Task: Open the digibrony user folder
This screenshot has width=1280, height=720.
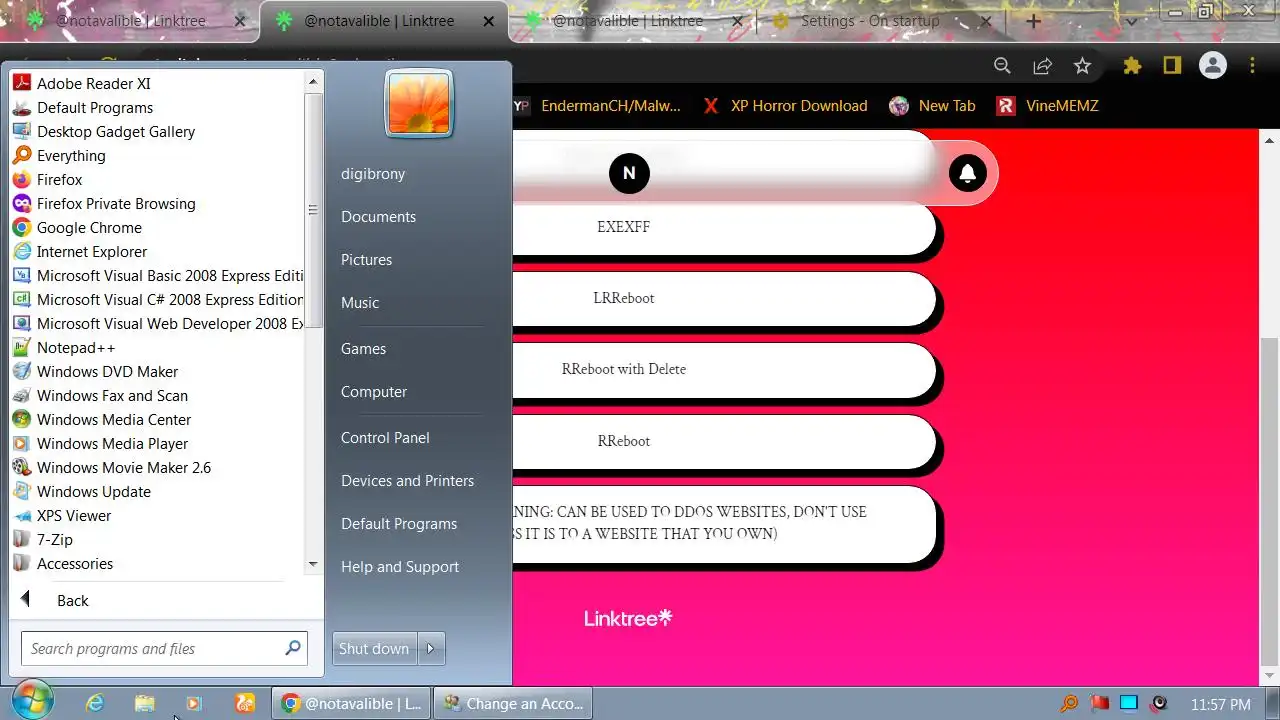Action: 373,174
